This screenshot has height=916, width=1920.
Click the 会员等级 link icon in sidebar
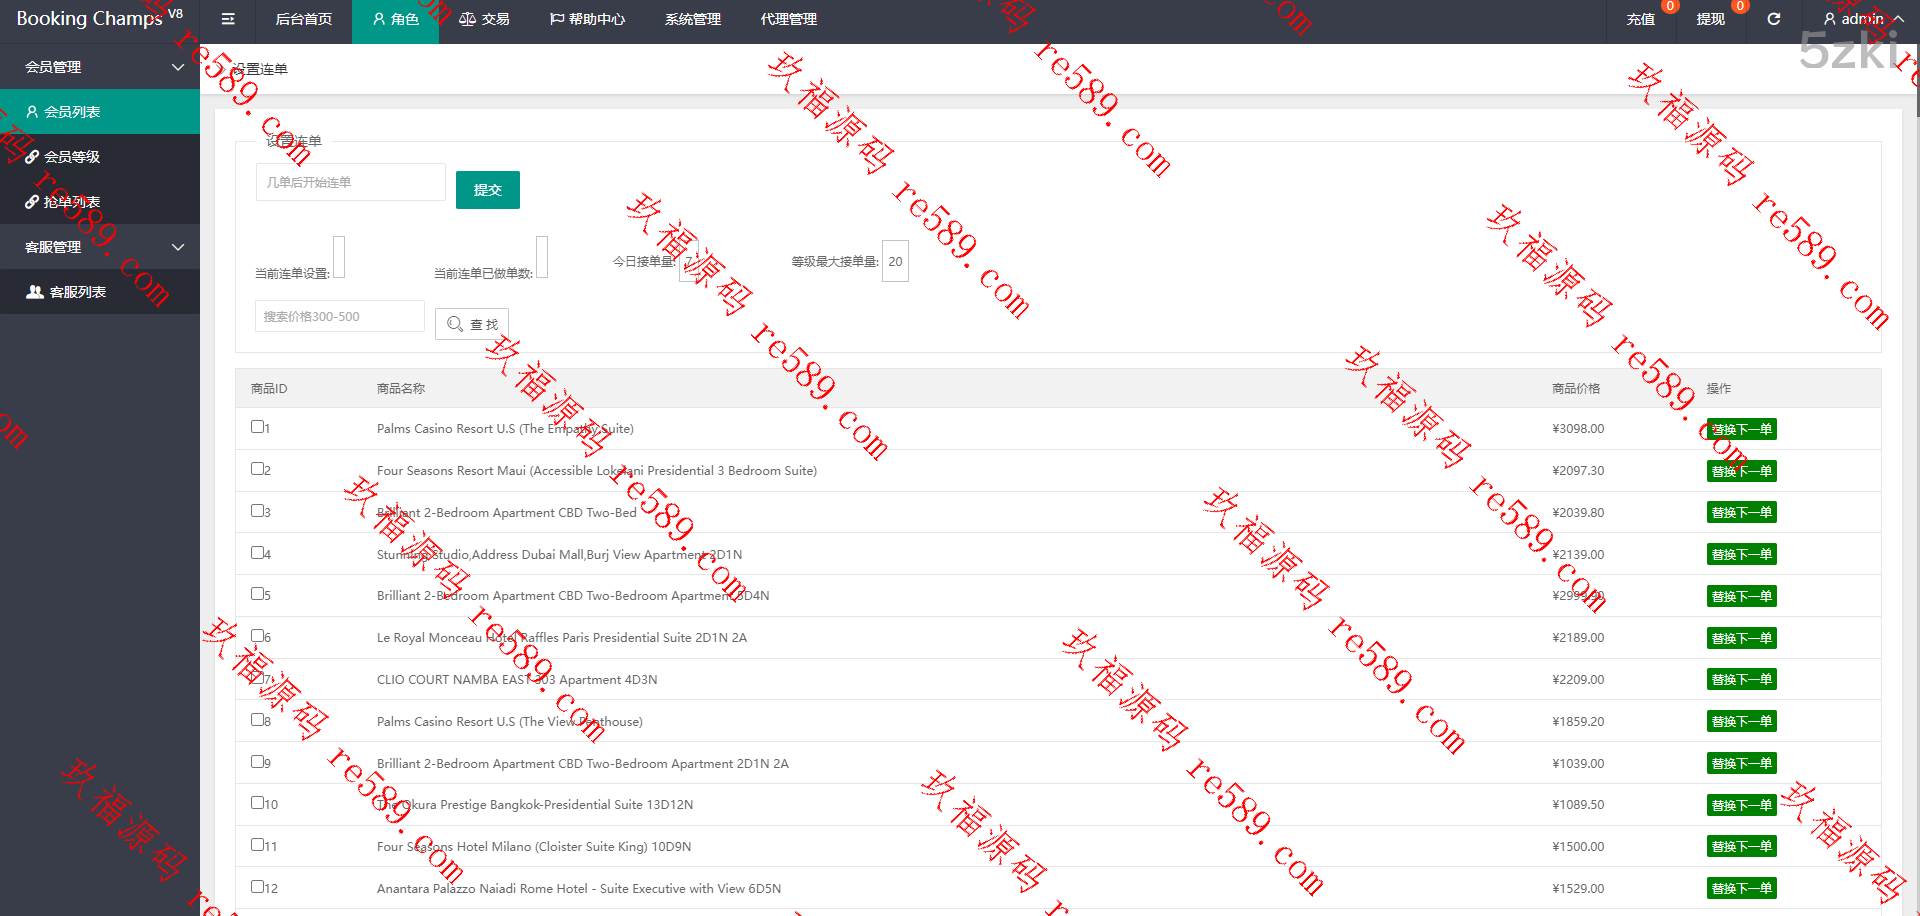(32, 157)
